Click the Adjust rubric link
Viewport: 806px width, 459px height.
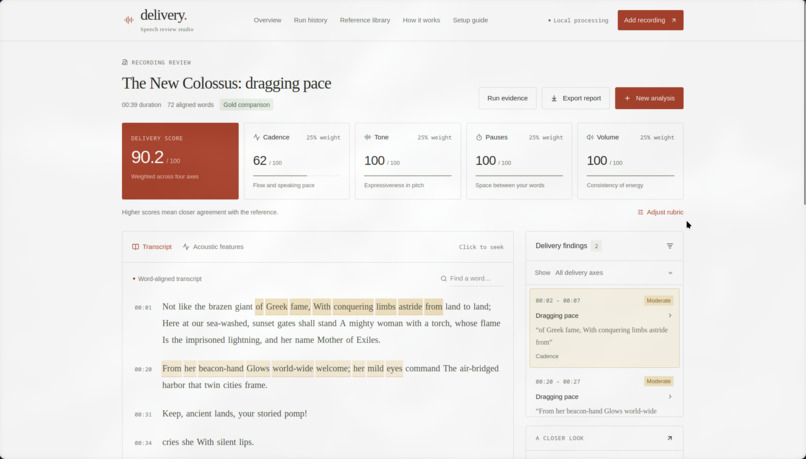click(661, 212)
